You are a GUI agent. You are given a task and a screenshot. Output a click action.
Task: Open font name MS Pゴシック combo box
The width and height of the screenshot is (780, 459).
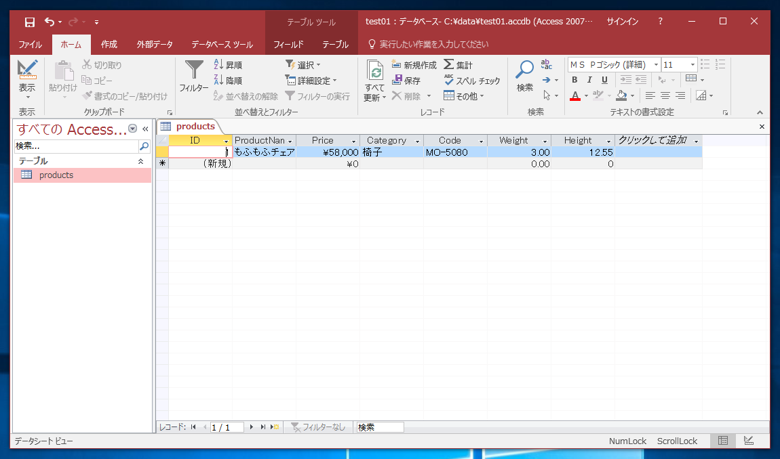coord(614,65)
